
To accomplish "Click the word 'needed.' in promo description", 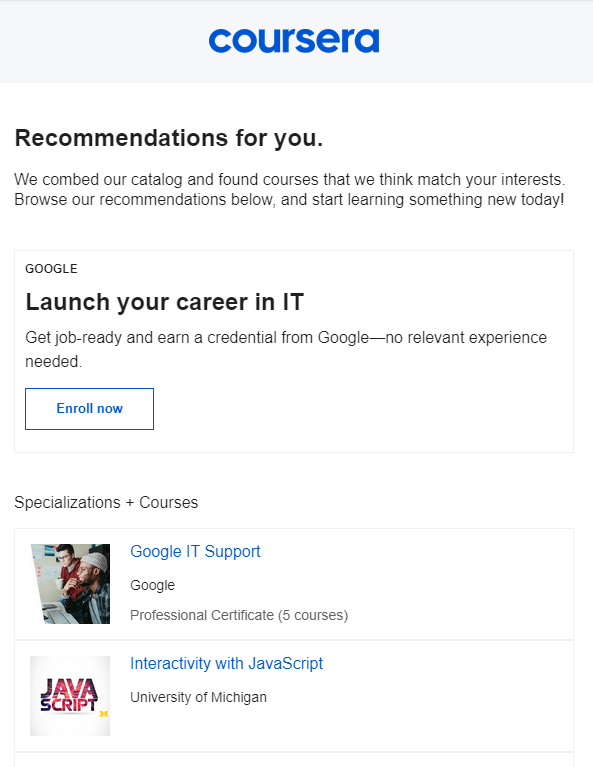I will (x=54, y=361).
